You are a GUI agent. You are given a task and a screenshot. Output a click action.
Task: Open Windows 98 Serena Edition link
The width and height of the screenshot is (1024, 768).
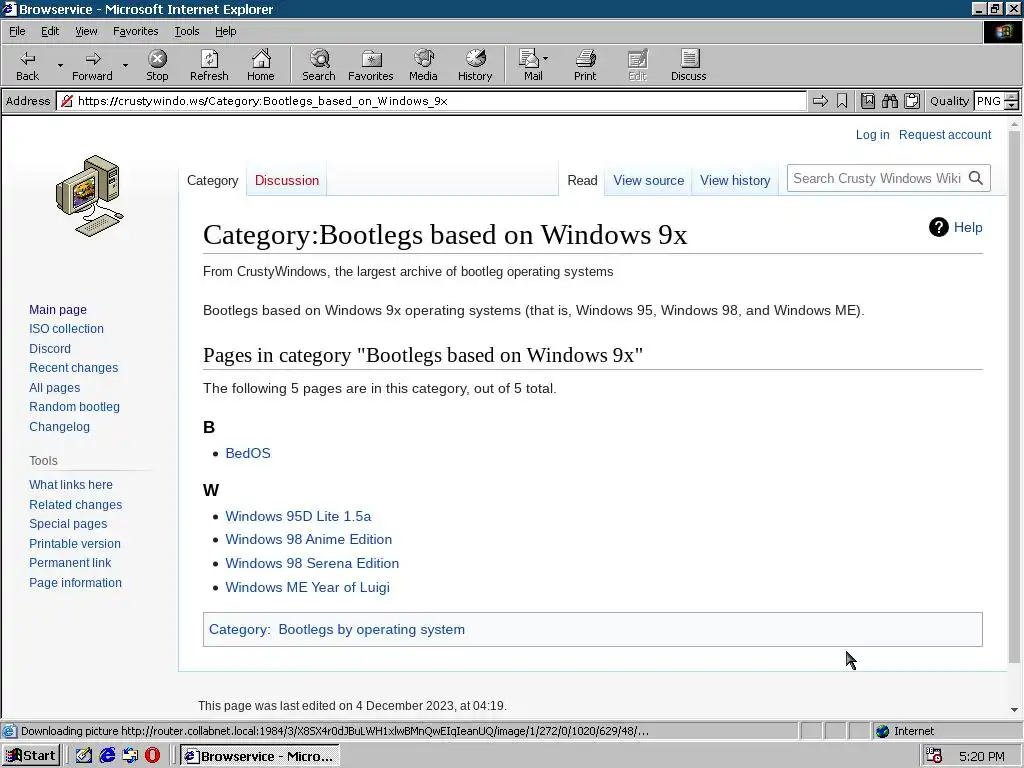[x=312, y=563]
